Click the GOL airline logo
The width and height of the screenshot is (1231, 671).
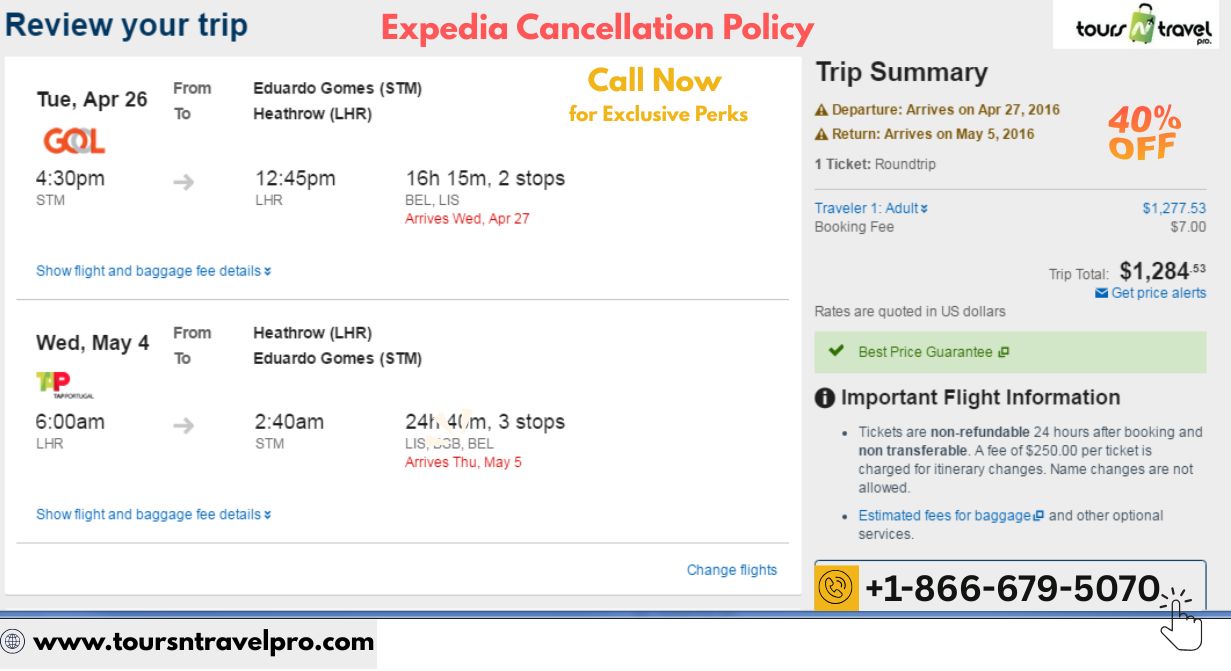pos(74,141)
